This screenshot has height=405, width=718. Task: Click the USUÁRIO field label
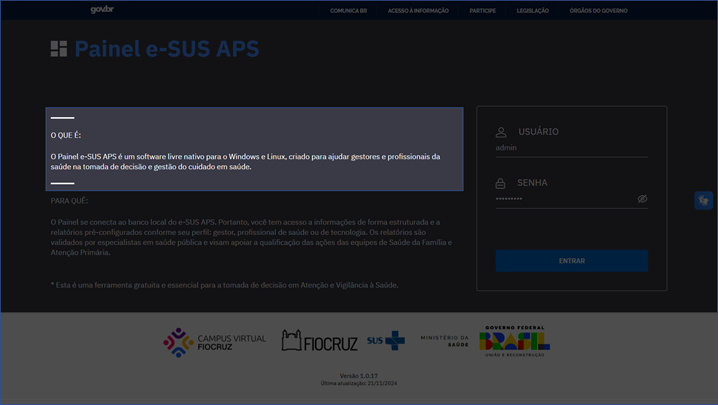[538, 132]
